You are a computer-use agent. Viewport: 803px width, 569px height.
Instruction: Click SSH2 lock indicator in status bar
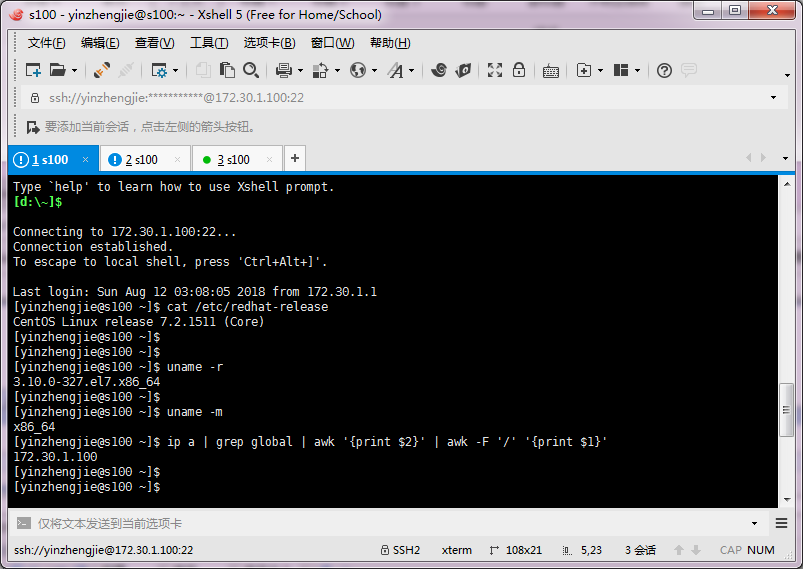tap(400, 550)
